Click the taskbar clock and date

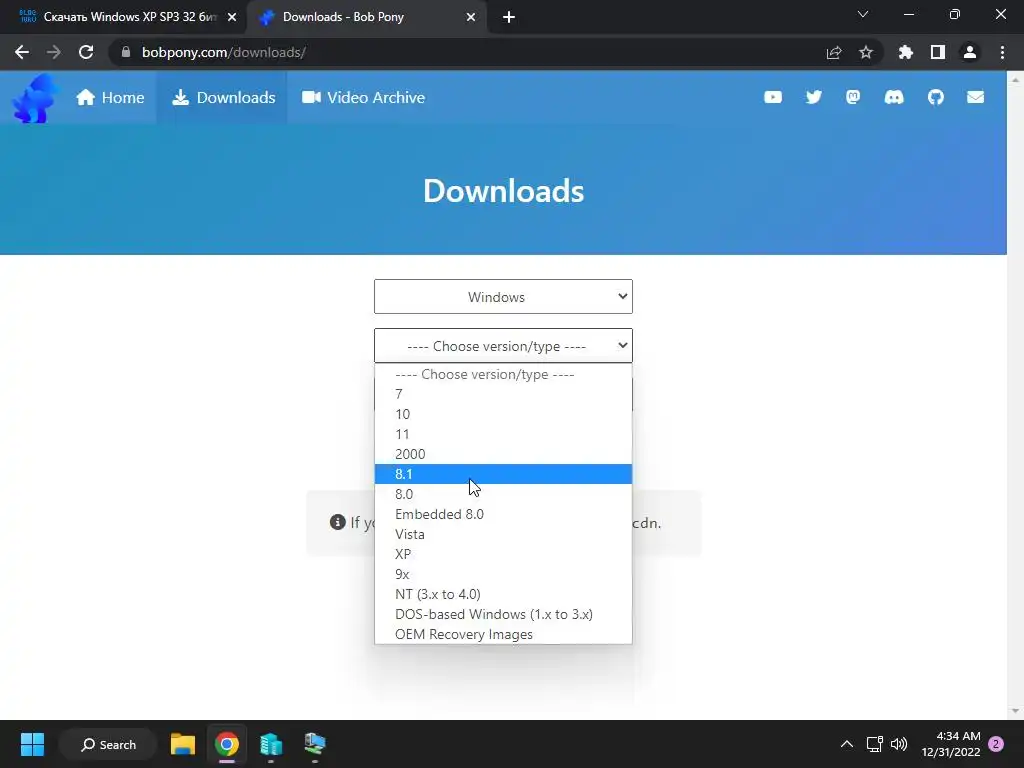coord(950,744)
